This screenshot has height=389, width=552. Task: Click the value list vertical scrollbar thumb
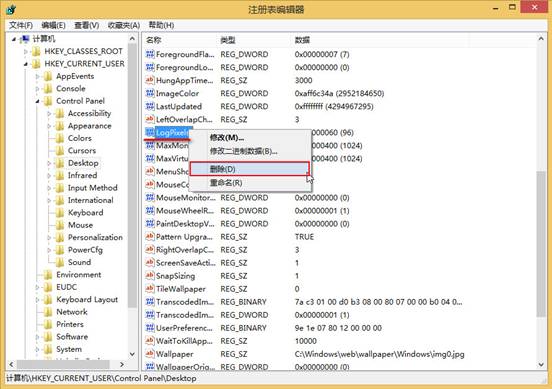pos(541,244)
